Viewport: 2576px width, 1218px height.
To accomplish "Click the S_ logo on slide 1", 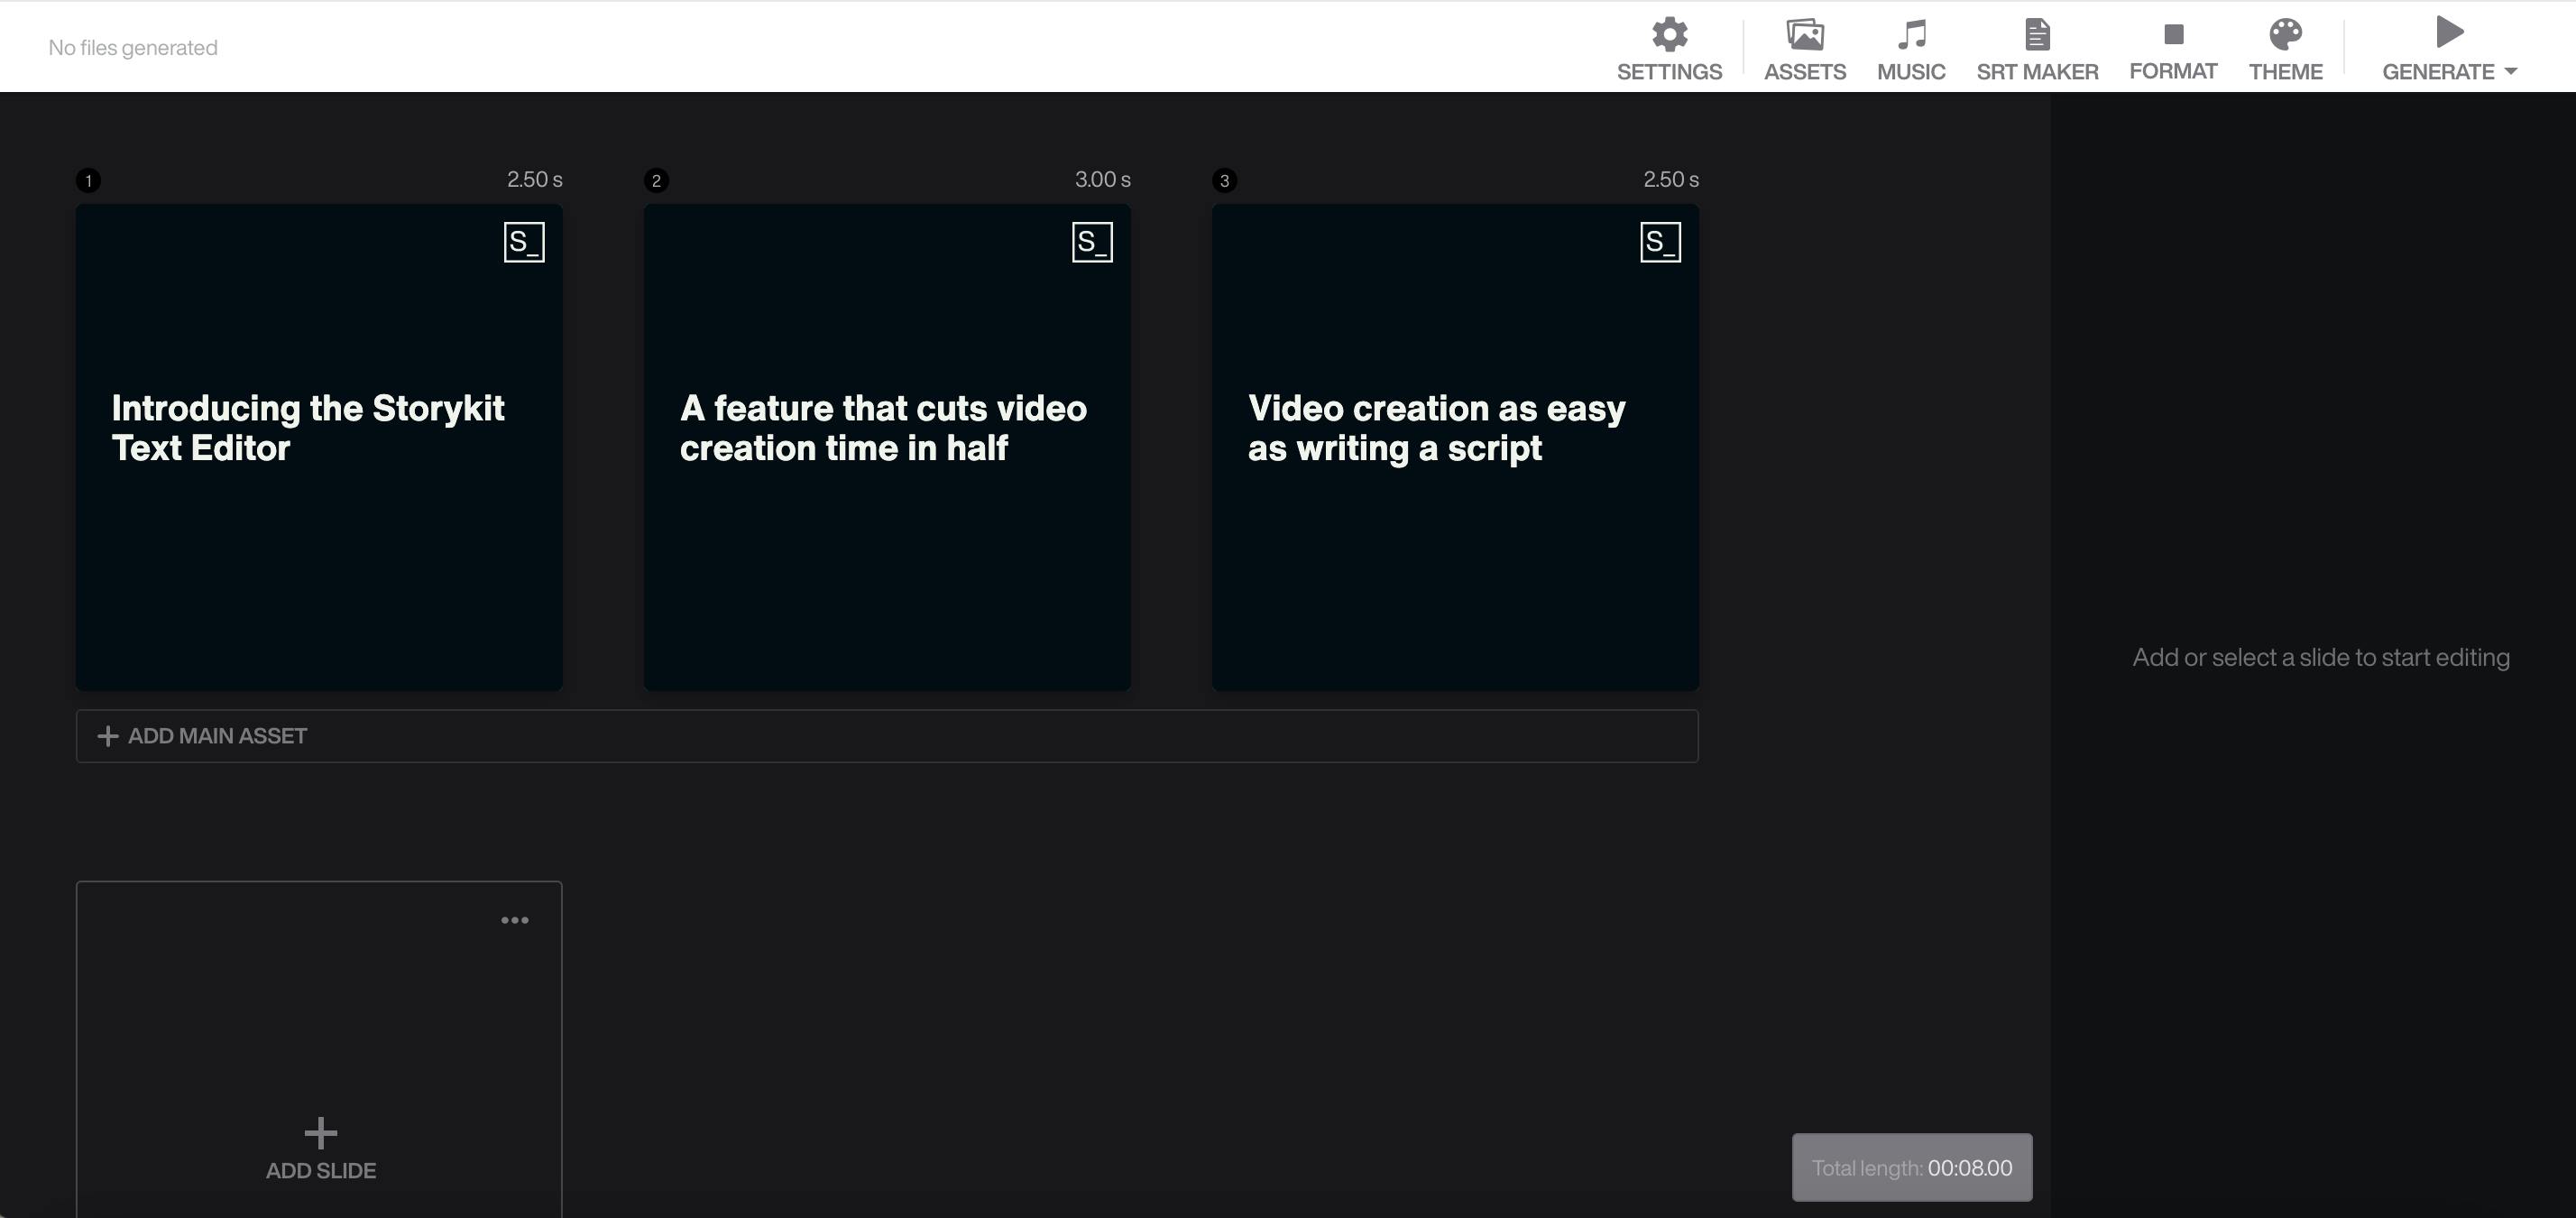I will 524,242.
